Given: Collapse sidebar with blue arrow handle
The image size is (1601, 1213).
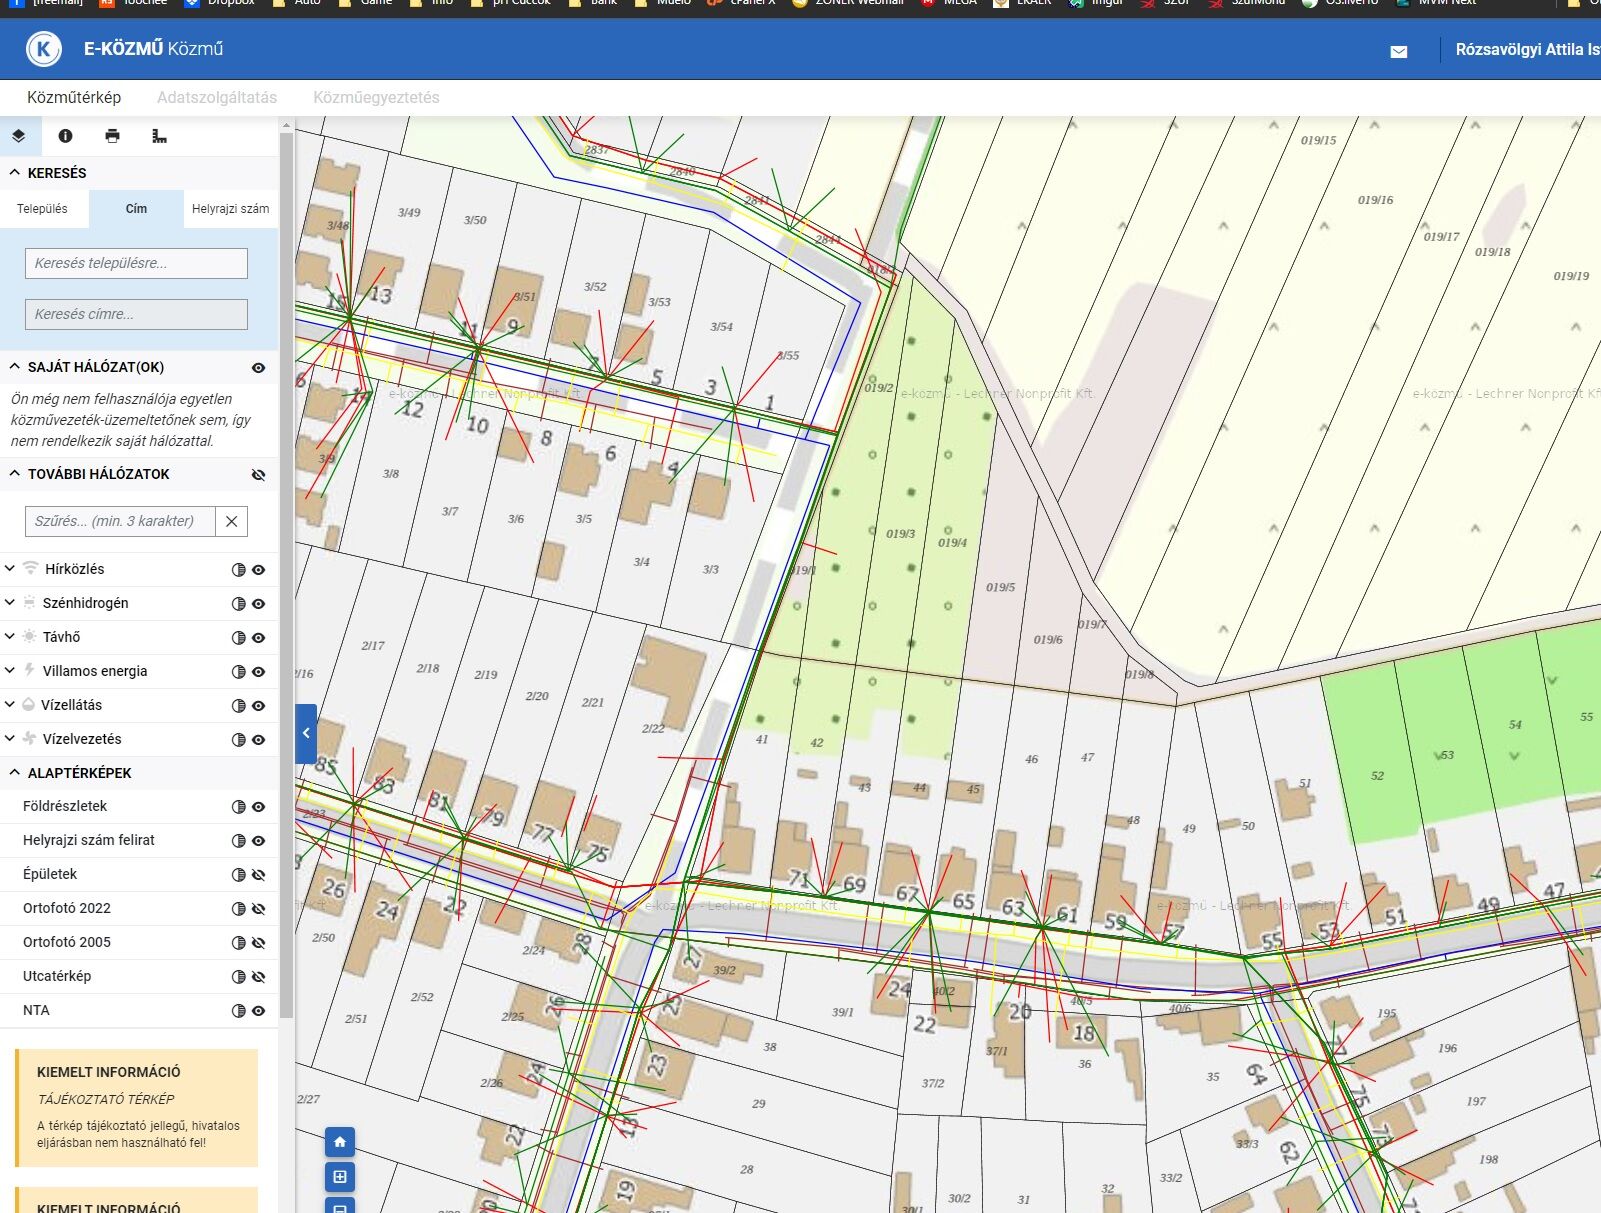Looking at the screenshot, I should pyautogui.click(x=306, y=733).
